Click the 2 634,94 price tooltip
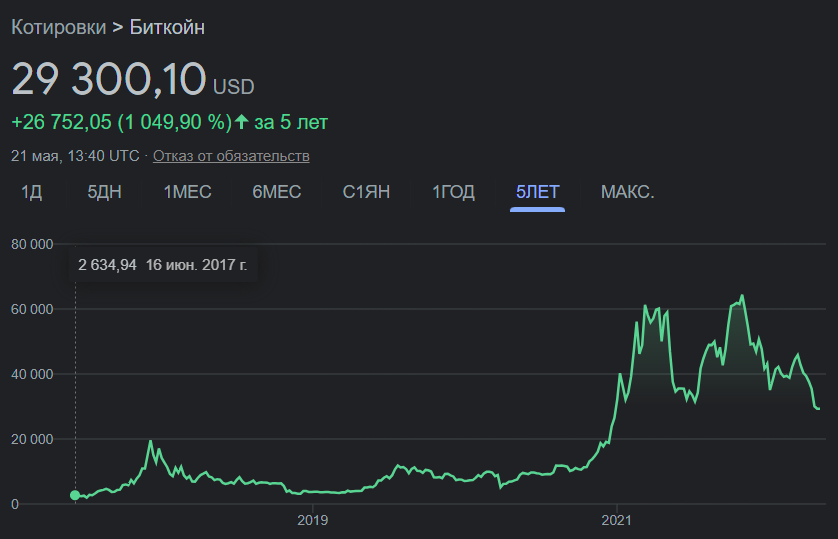 163,264
